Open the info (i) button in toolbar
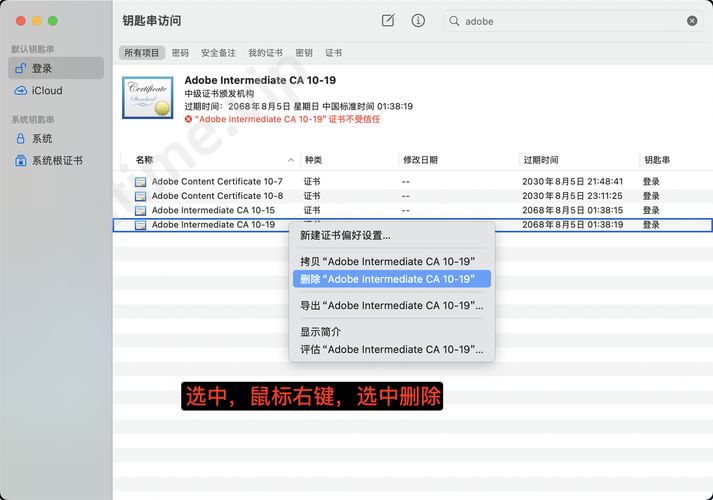 coord(418,20)
